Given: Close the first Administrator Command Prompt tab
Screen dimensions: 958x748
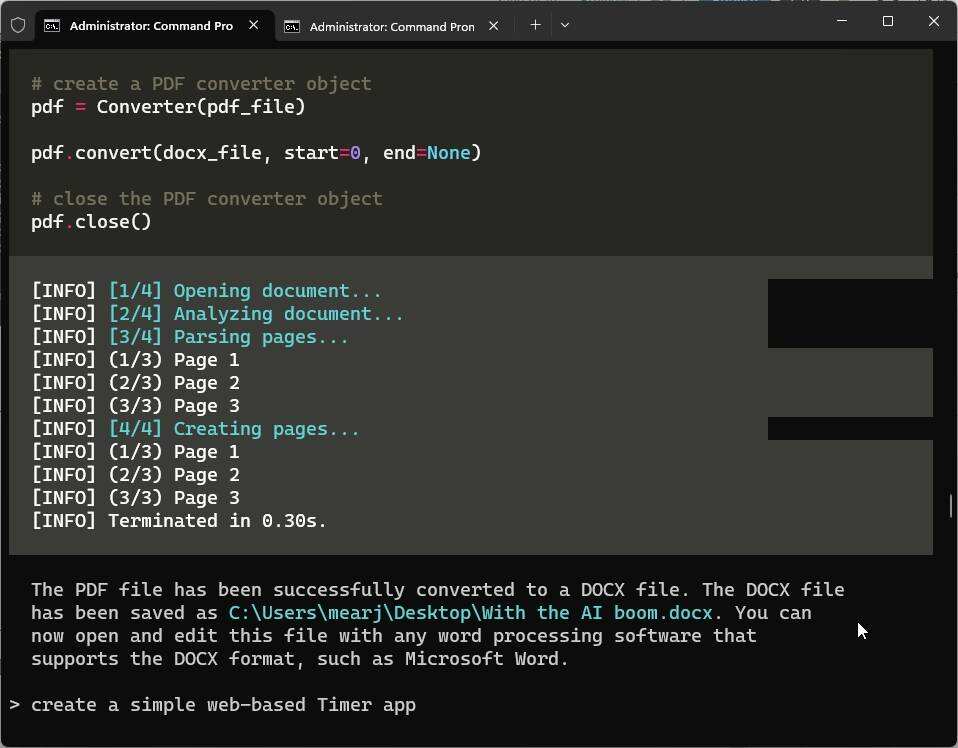Looking at the screenshot, I should [x=254, y=25].
